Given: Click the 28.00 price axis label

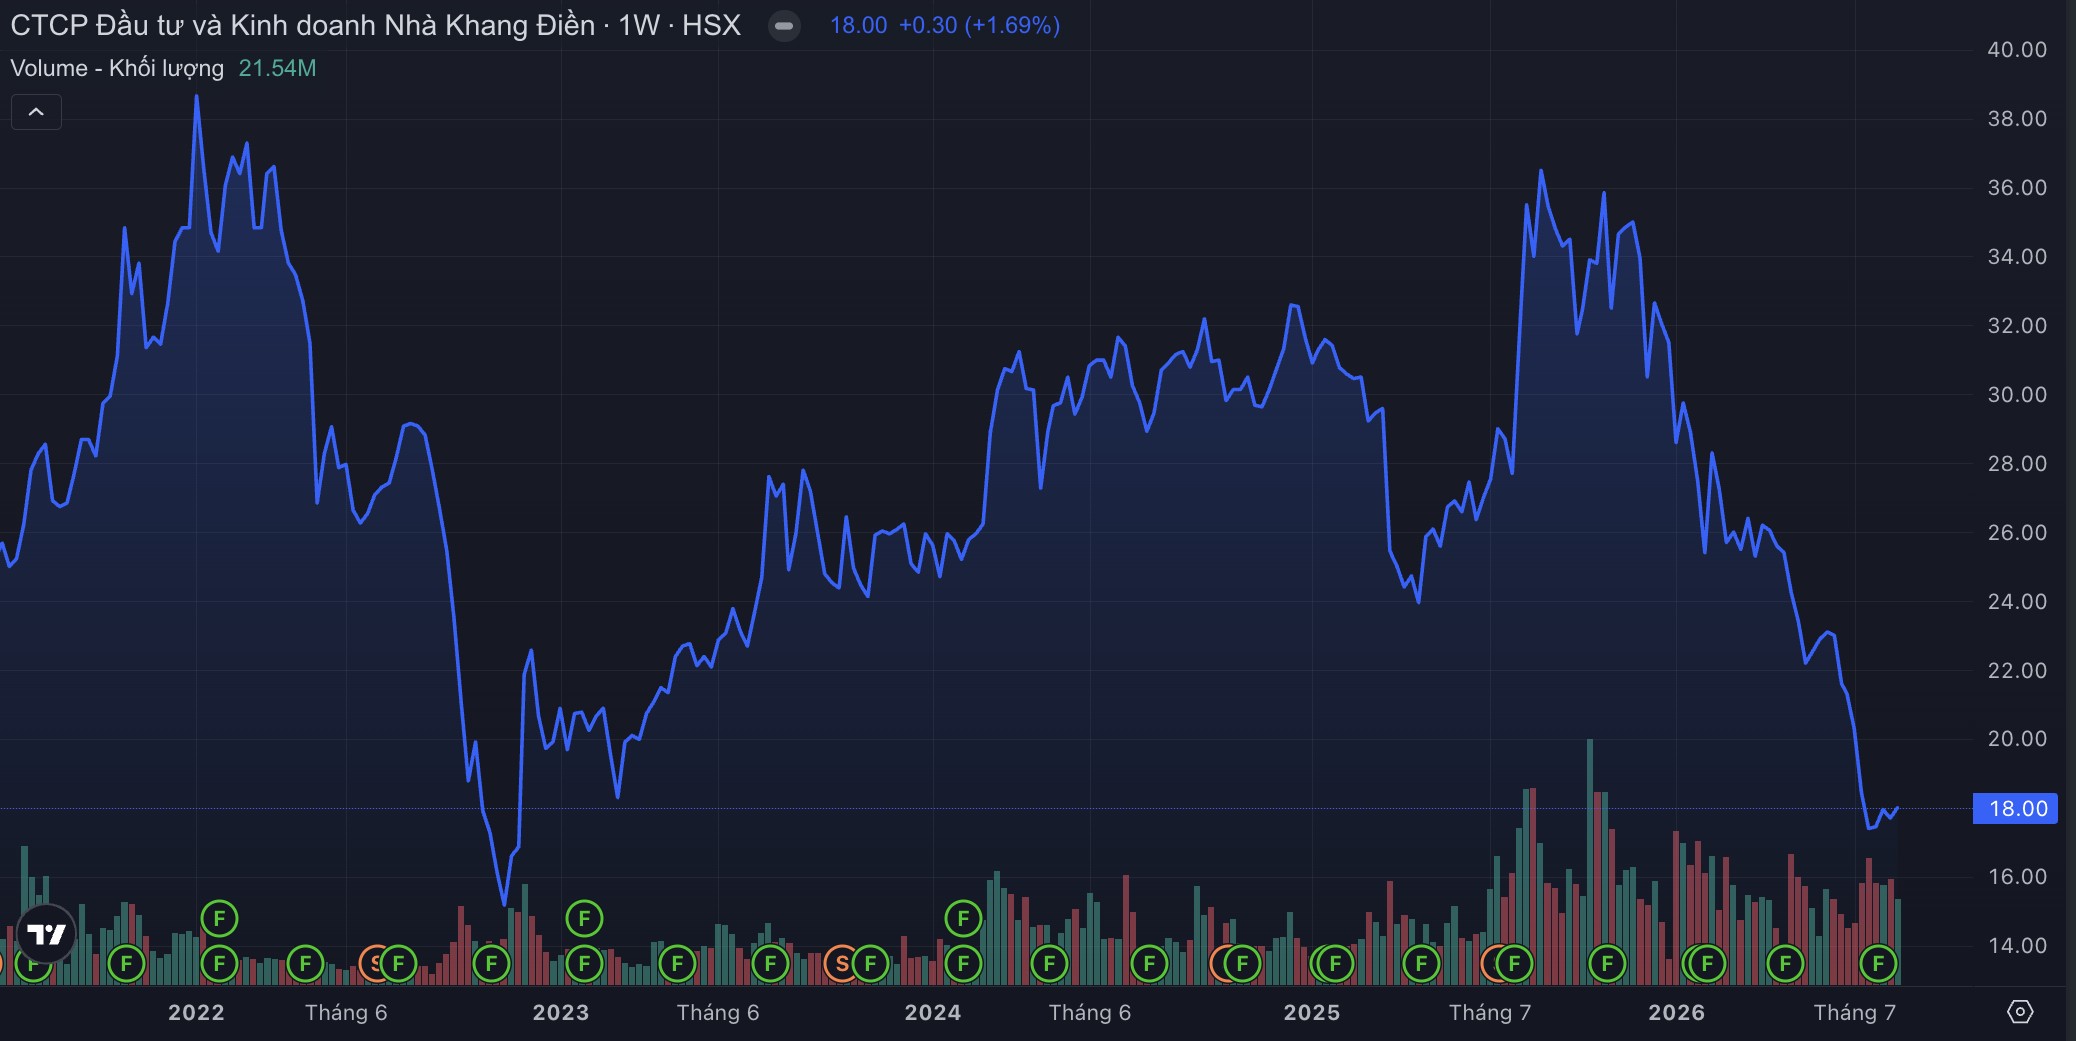Looking at the screenshot, I should (x=2017, y=464).
